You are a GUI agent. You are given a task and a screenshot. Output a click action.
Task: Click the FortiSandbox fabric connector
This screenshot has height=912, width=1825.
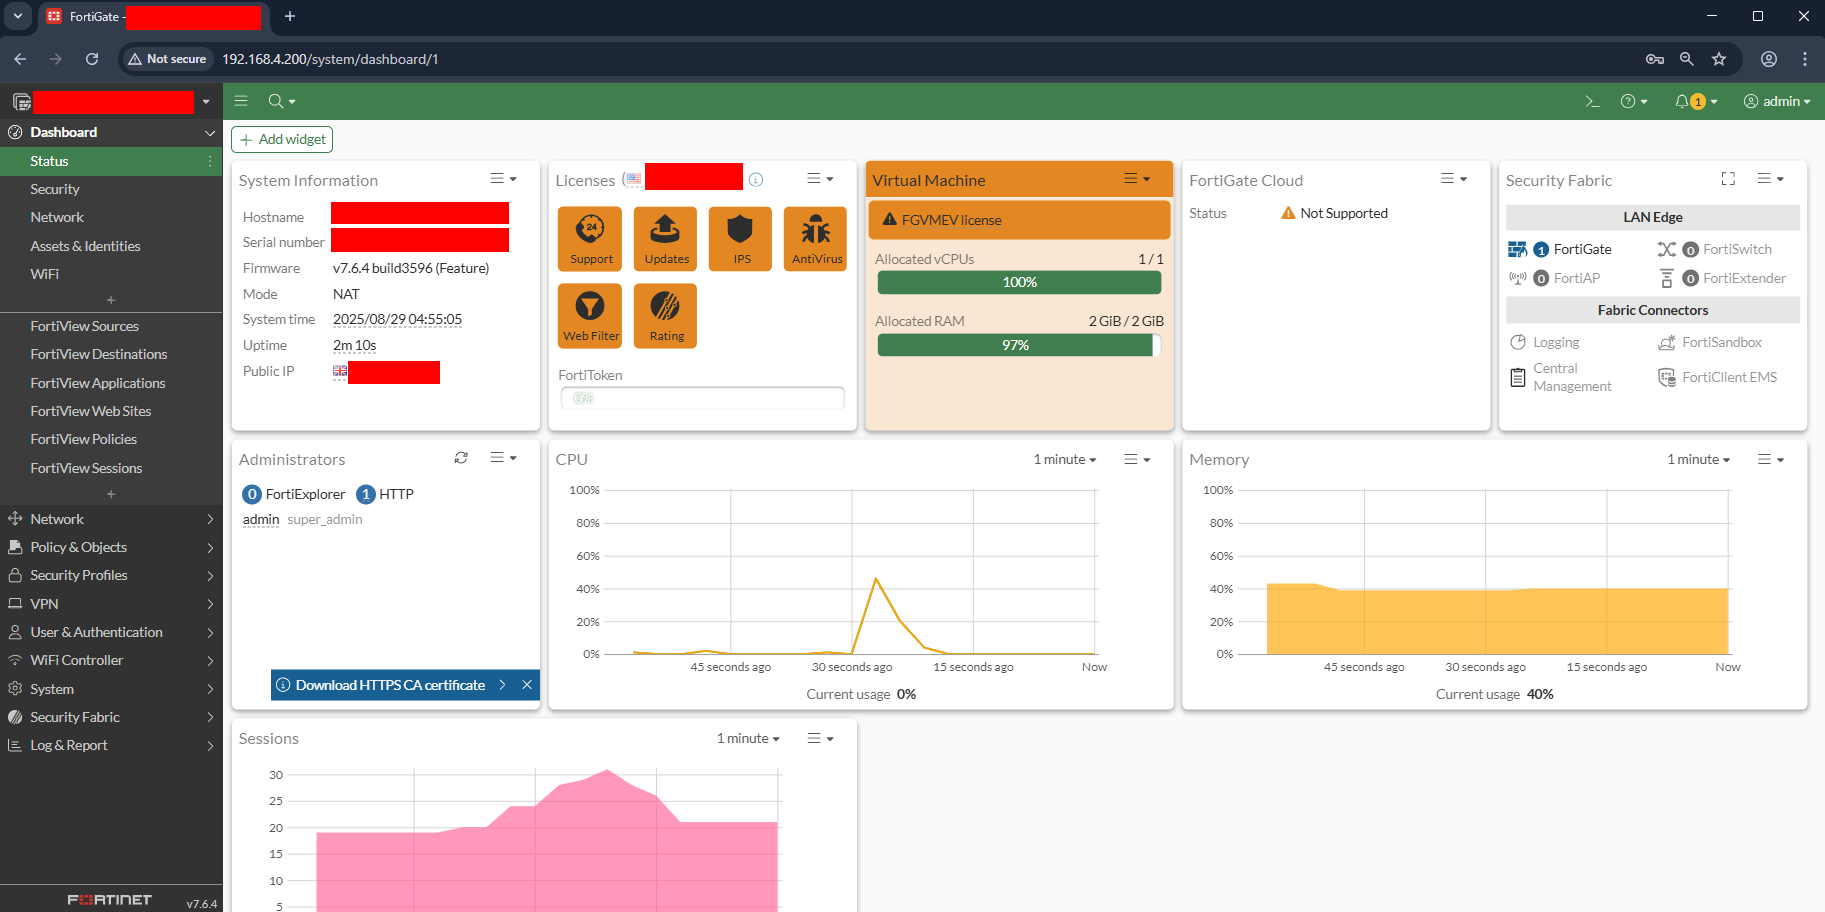click(1710, 342)
